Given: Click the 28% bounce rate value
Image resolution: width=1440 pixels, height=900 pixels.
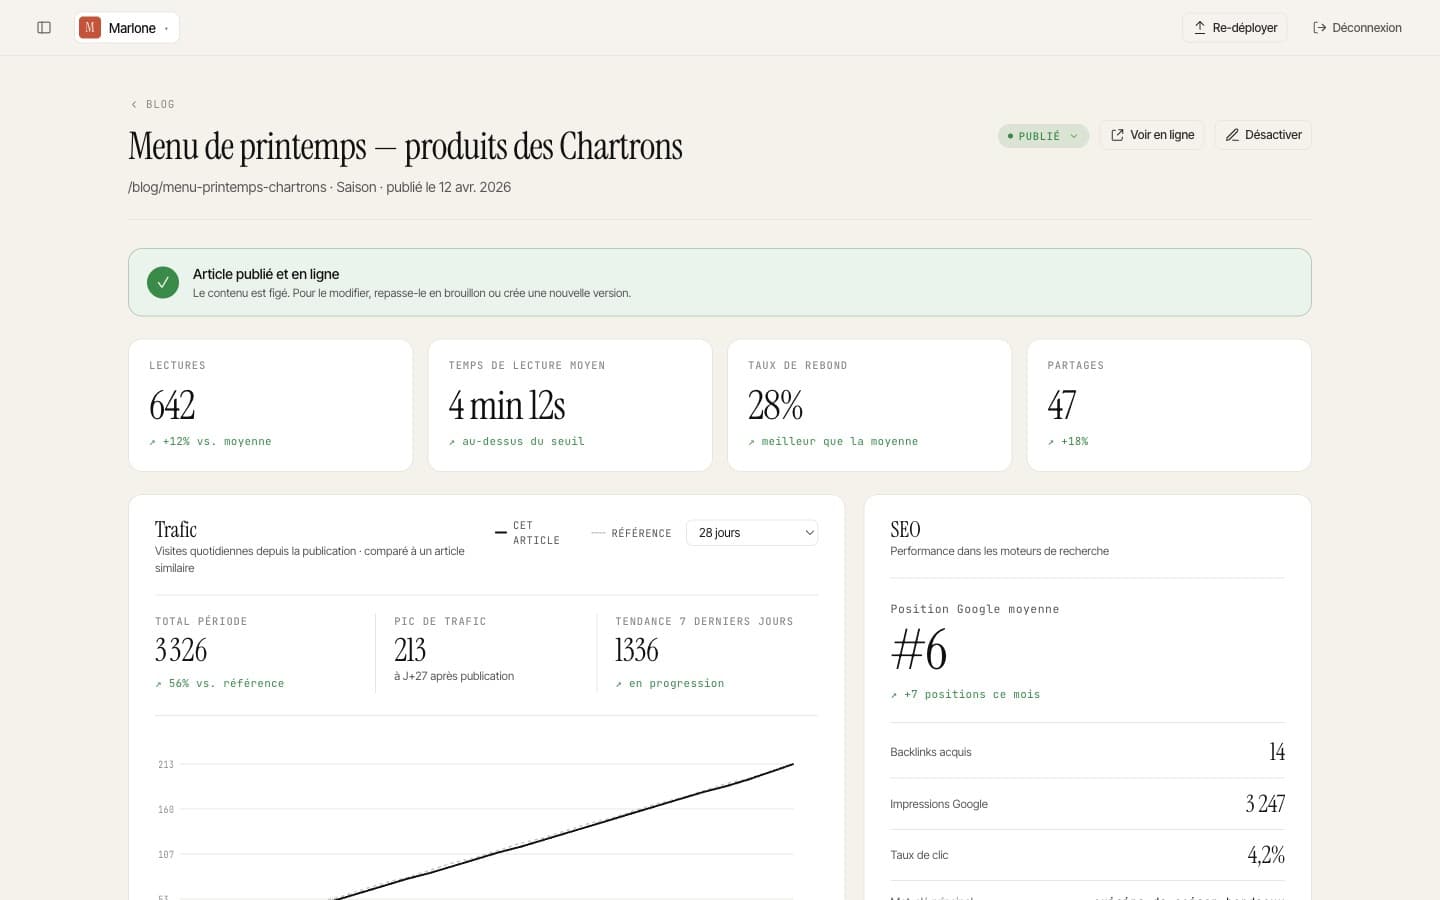Looking at the screenshot, I should [776, 405].
